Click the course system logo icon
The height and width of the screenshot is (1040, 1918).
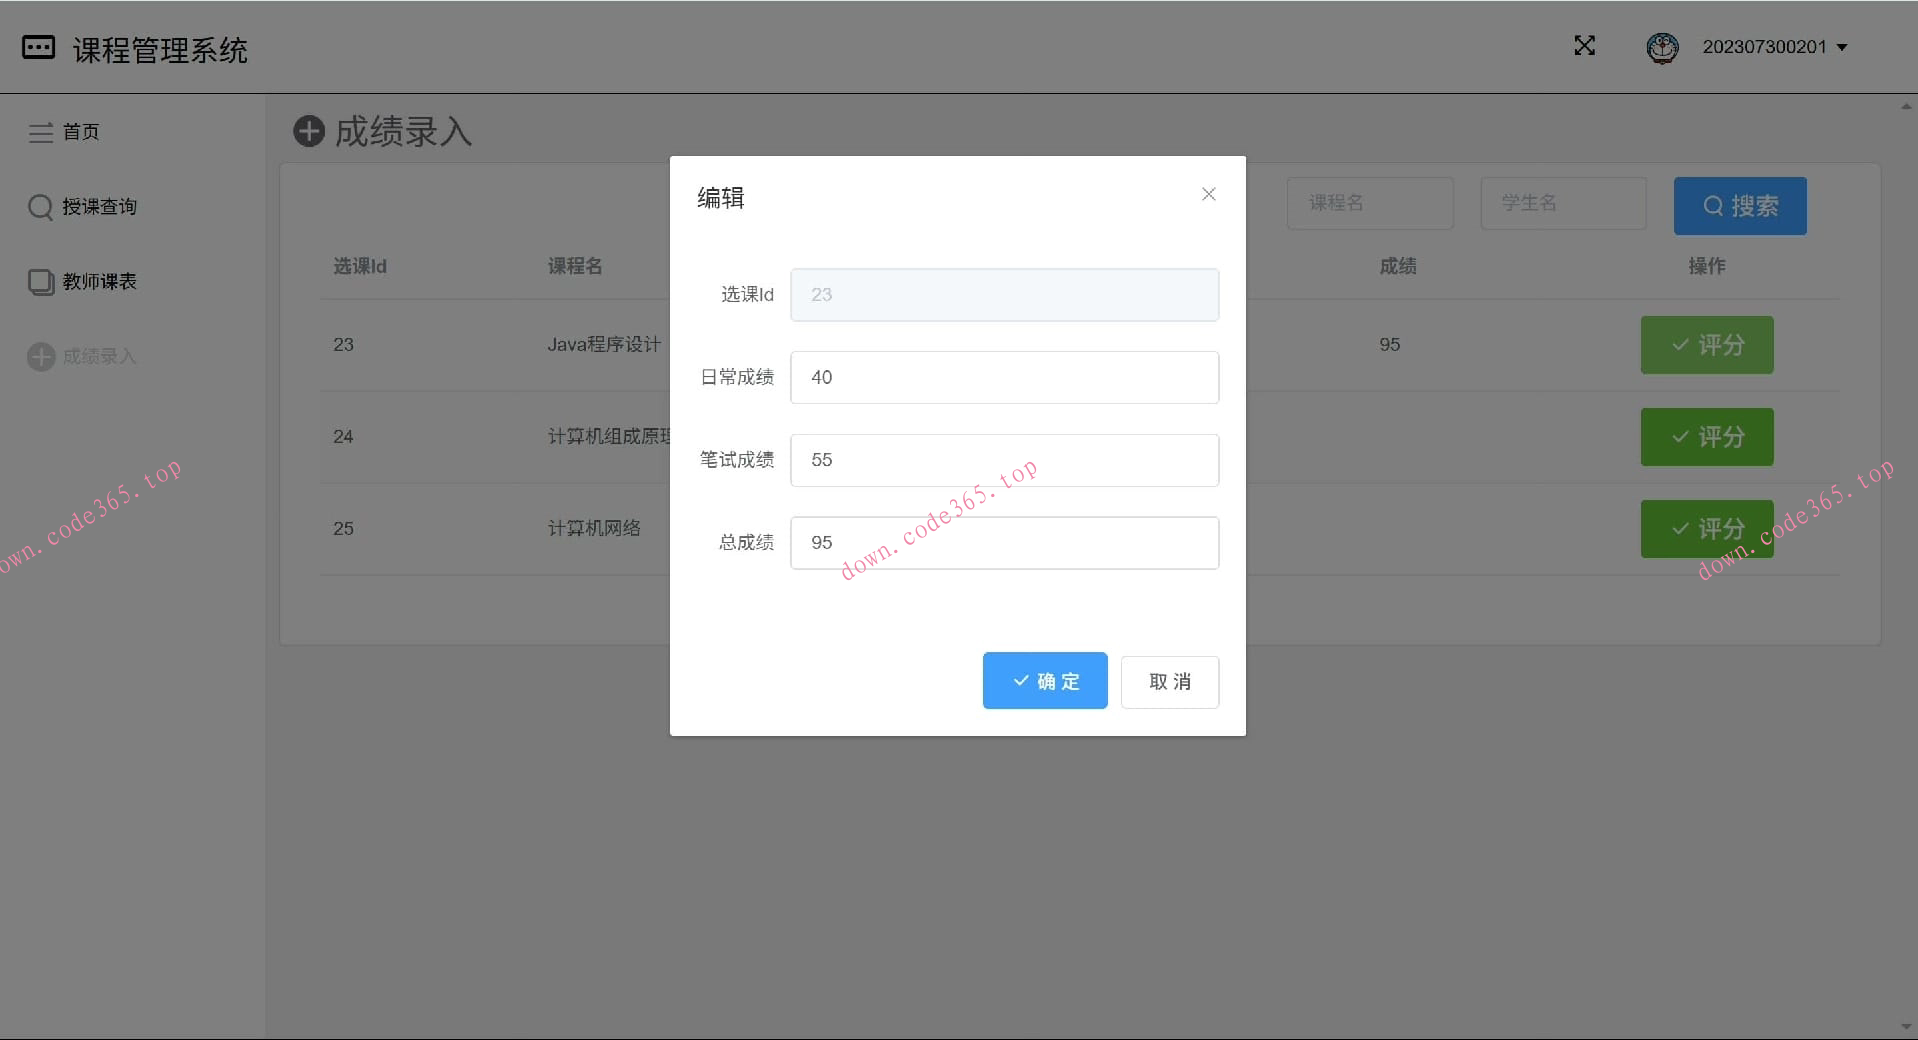point(39,48)
